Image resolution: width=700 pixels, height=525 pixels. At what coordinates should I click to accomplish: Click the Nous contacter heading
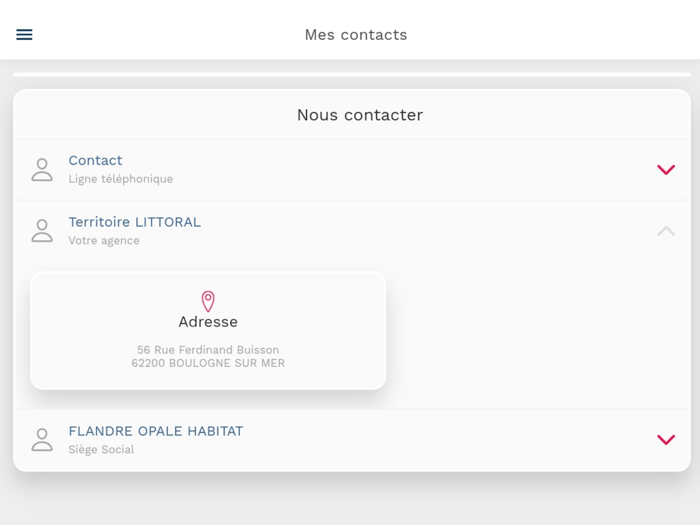point(360,115)
